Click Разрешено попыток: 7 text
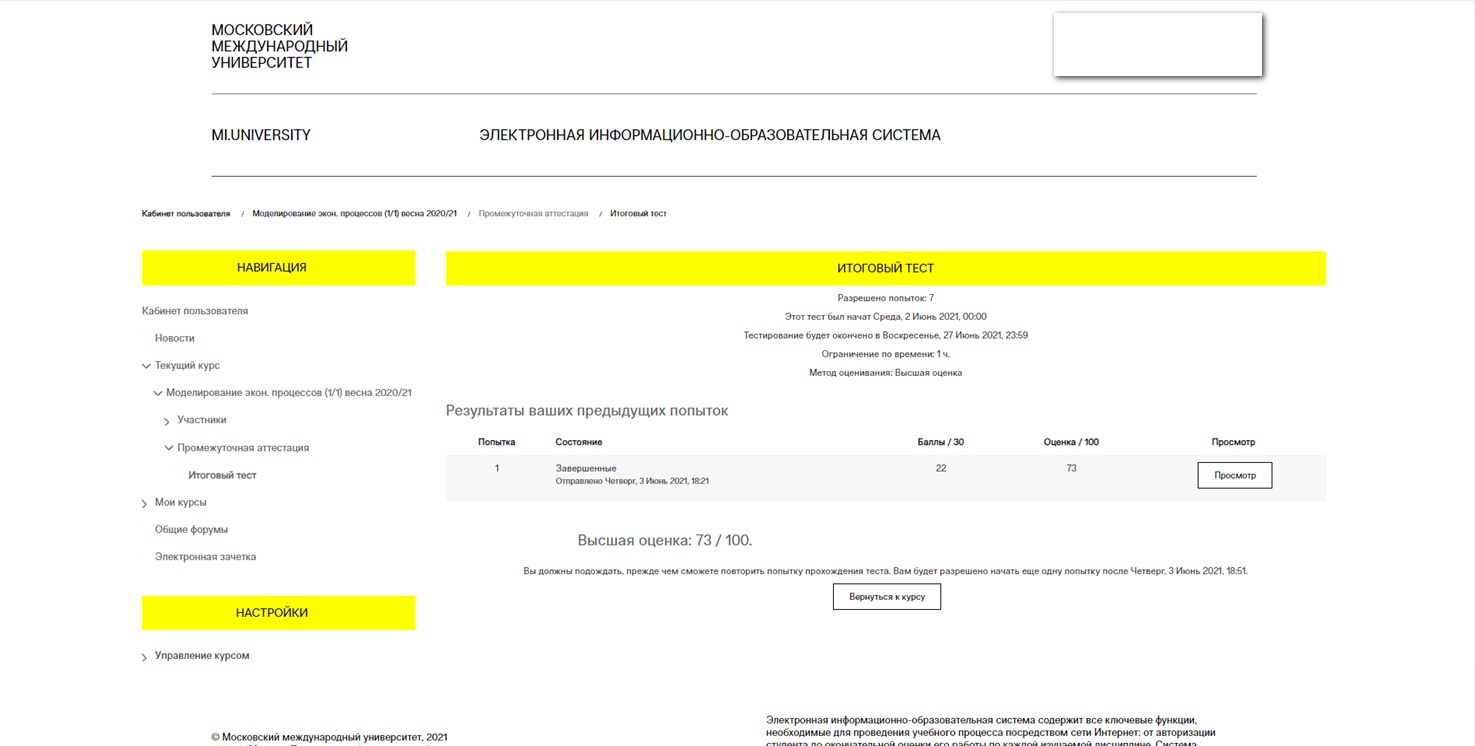The image size is (1475, 746). click(886, 298)
